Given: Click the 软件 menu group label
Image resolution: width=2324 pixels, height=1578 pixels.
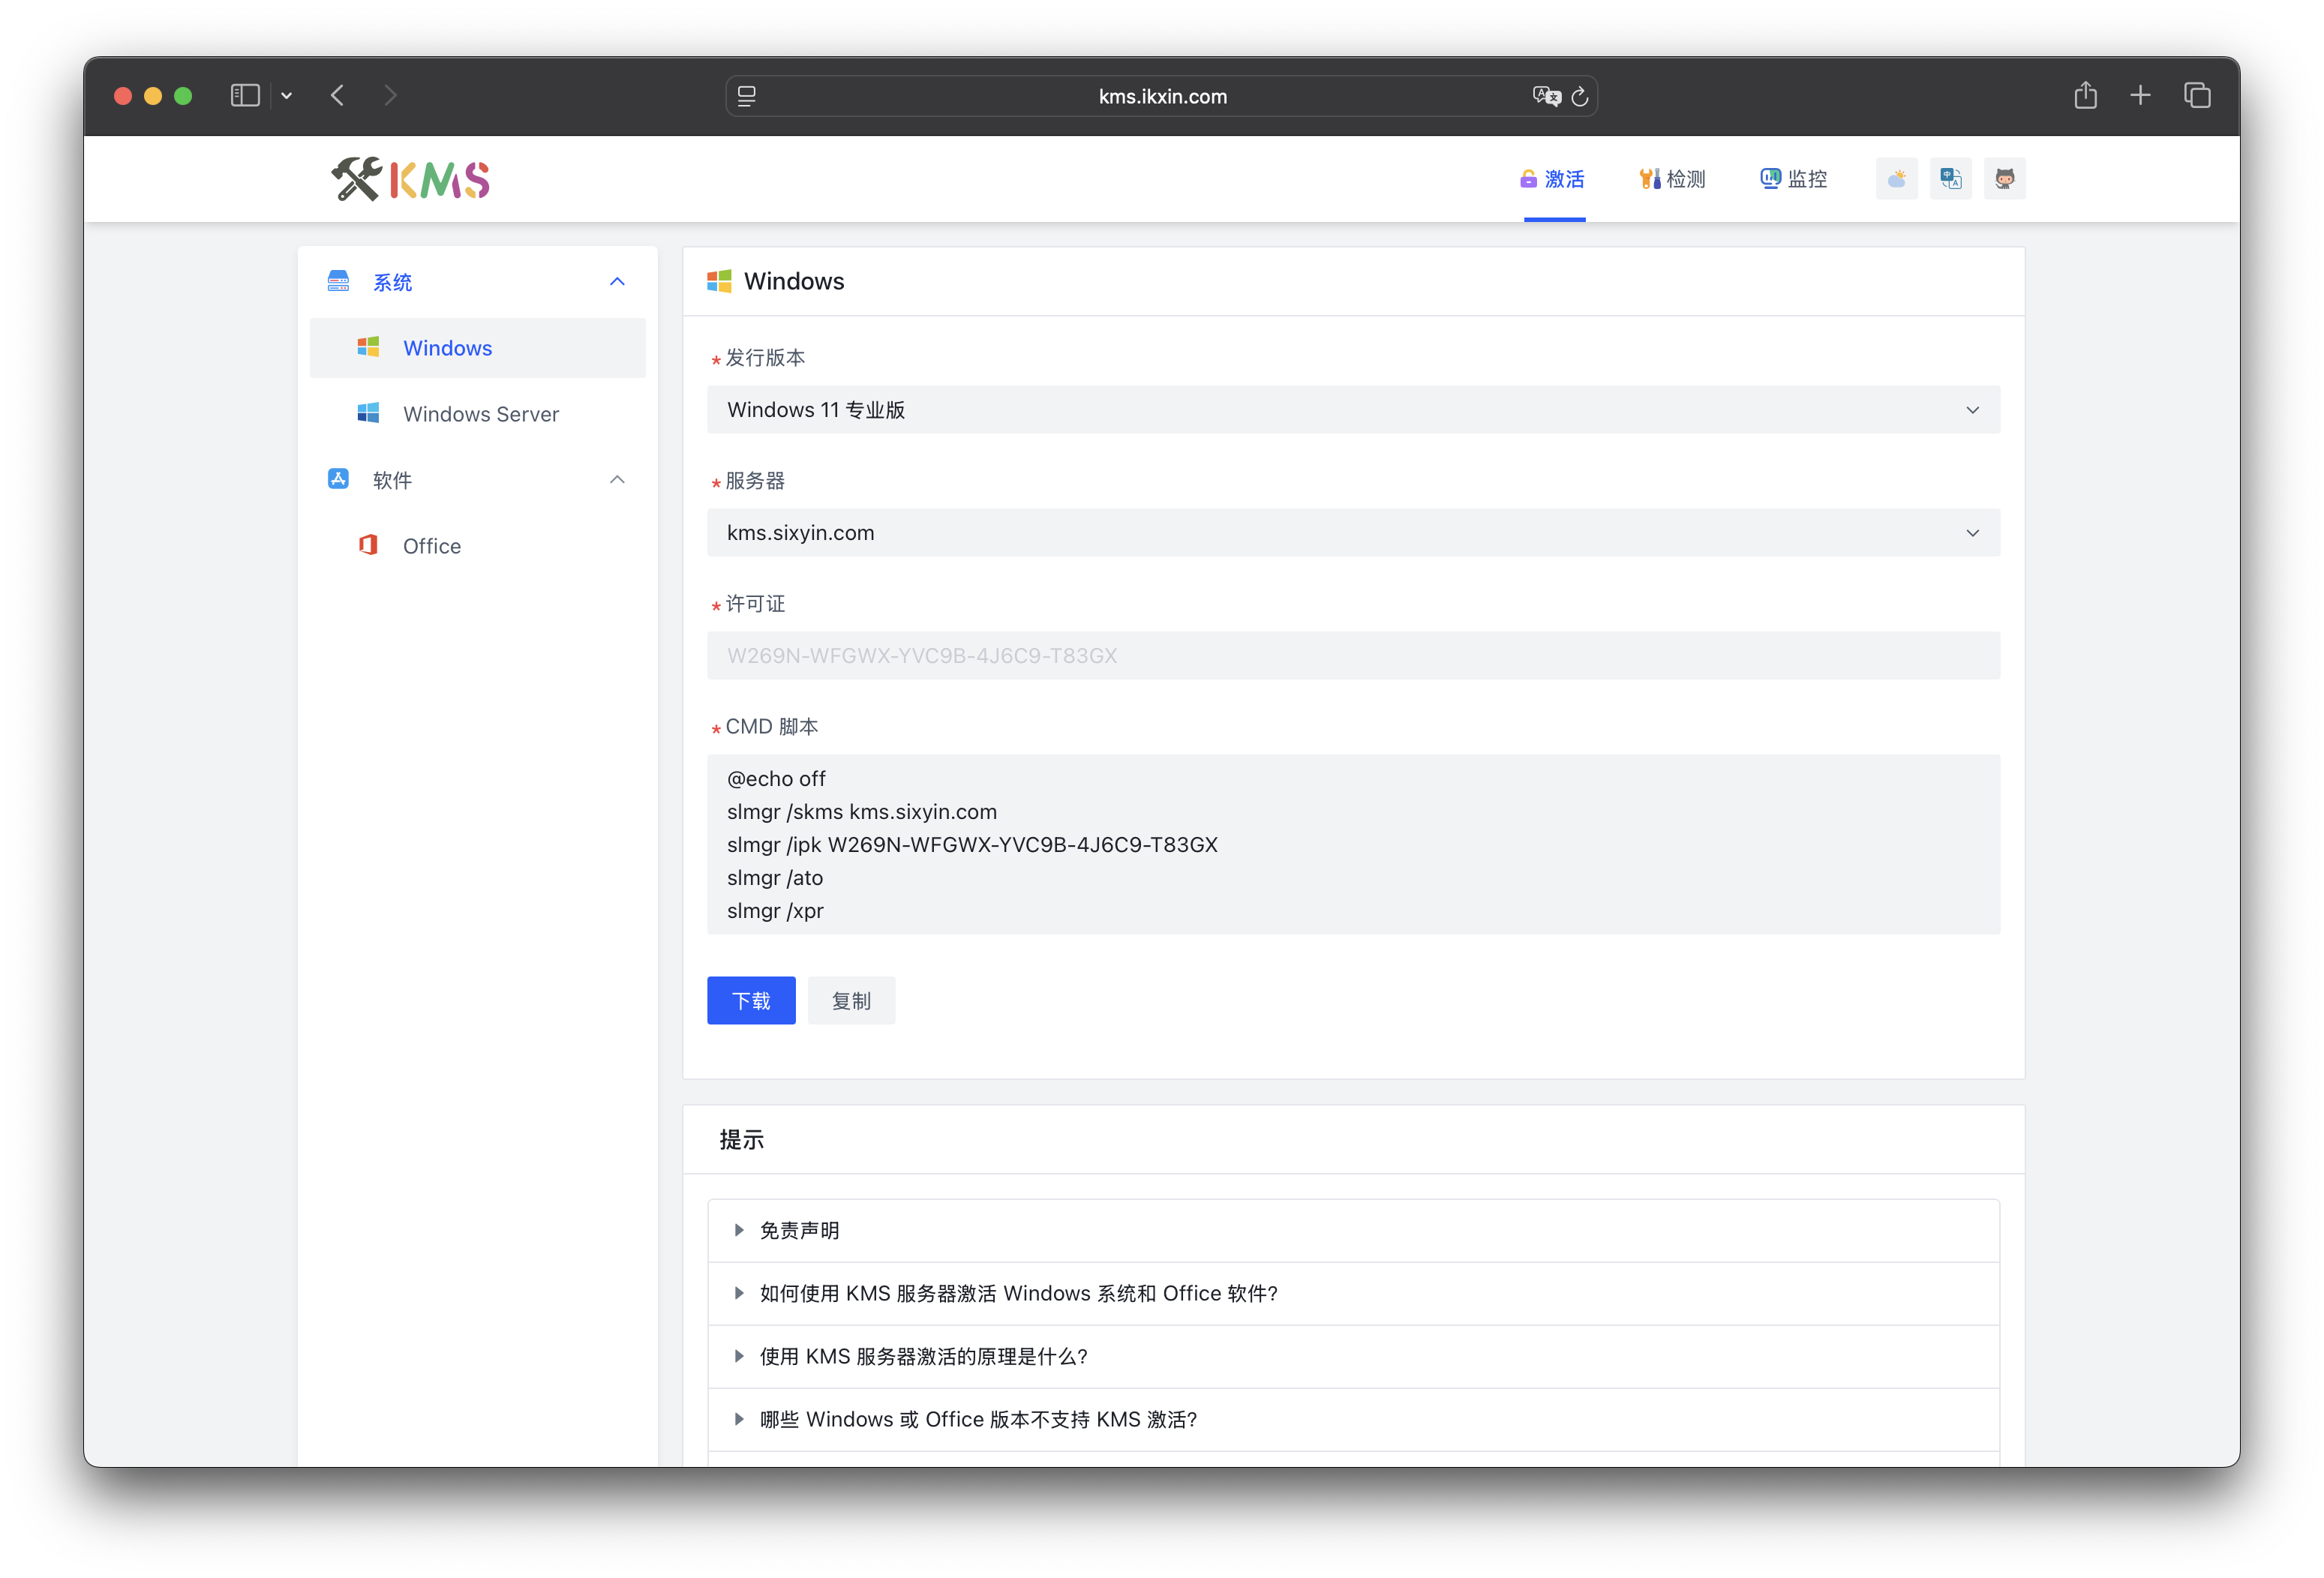Looking at the screenshot, I should point(392,480).
